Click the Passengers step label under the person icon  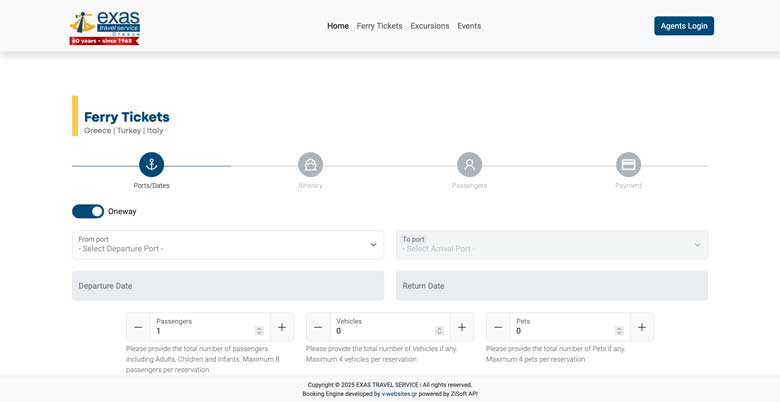click(x=470, y=186)
